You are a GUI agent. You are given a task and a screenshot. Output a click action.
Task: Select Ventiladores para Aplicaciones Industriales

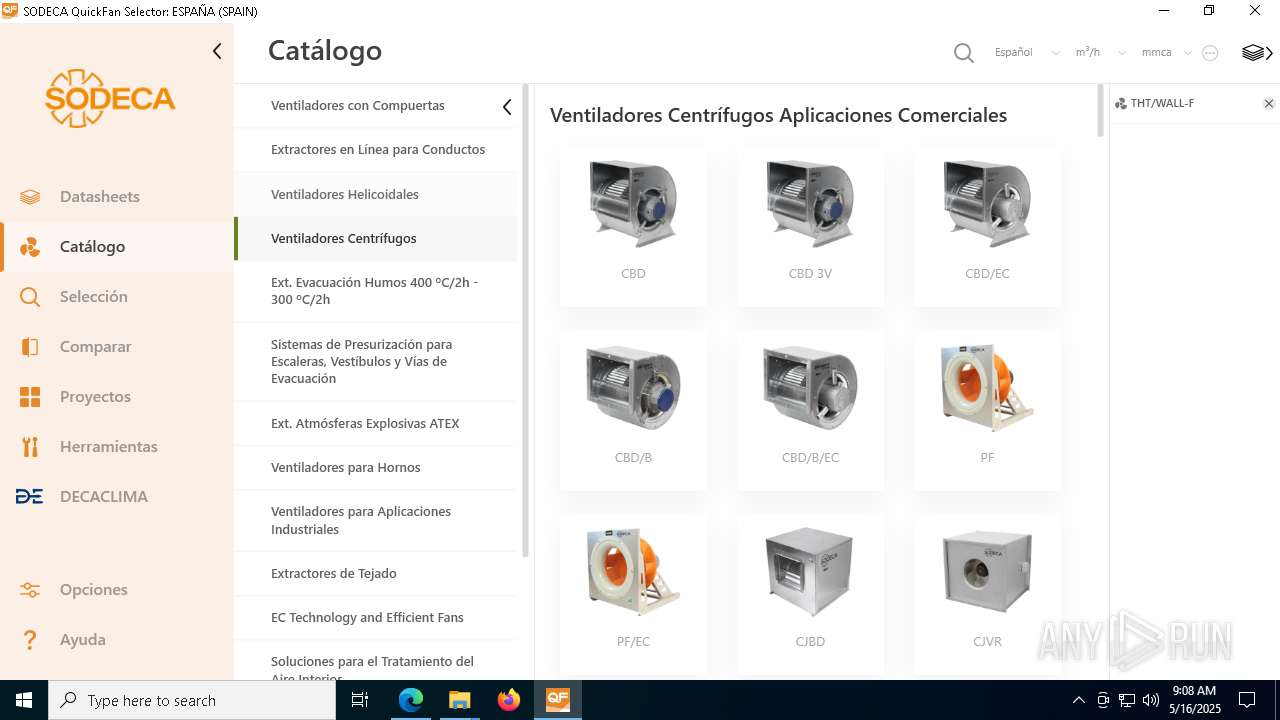(376, 521)
